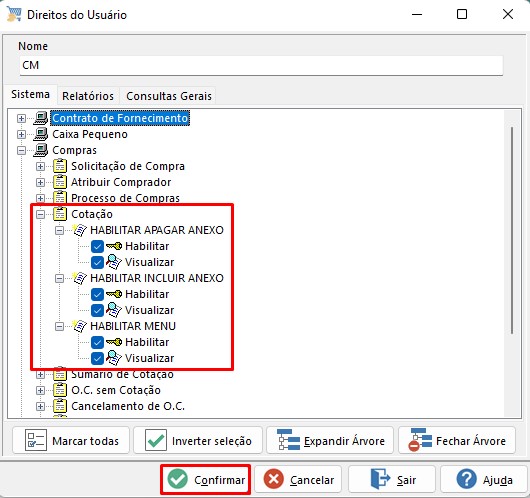Select the Solicitação de Compra row
Image resolution: width=530 pixels, height=498 pixels.
128,166
